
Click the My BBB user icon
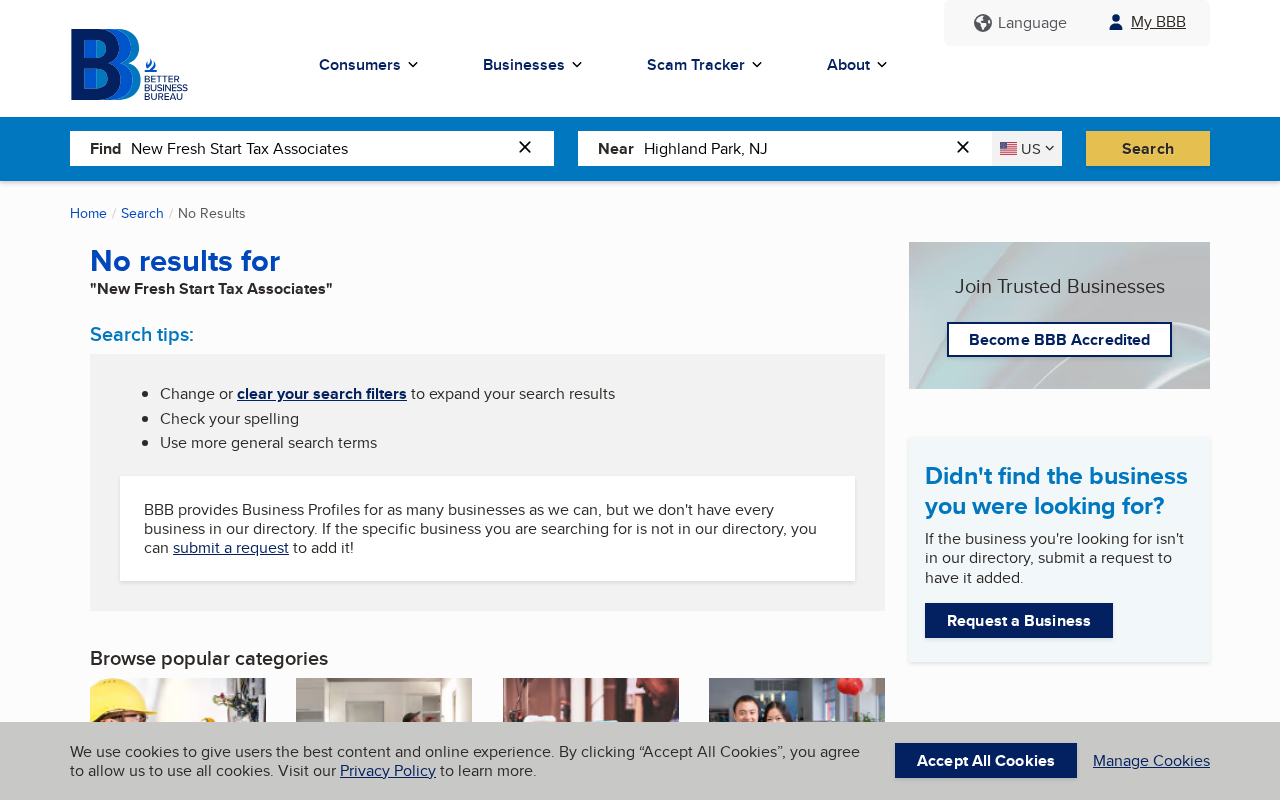click(1116, 22)
